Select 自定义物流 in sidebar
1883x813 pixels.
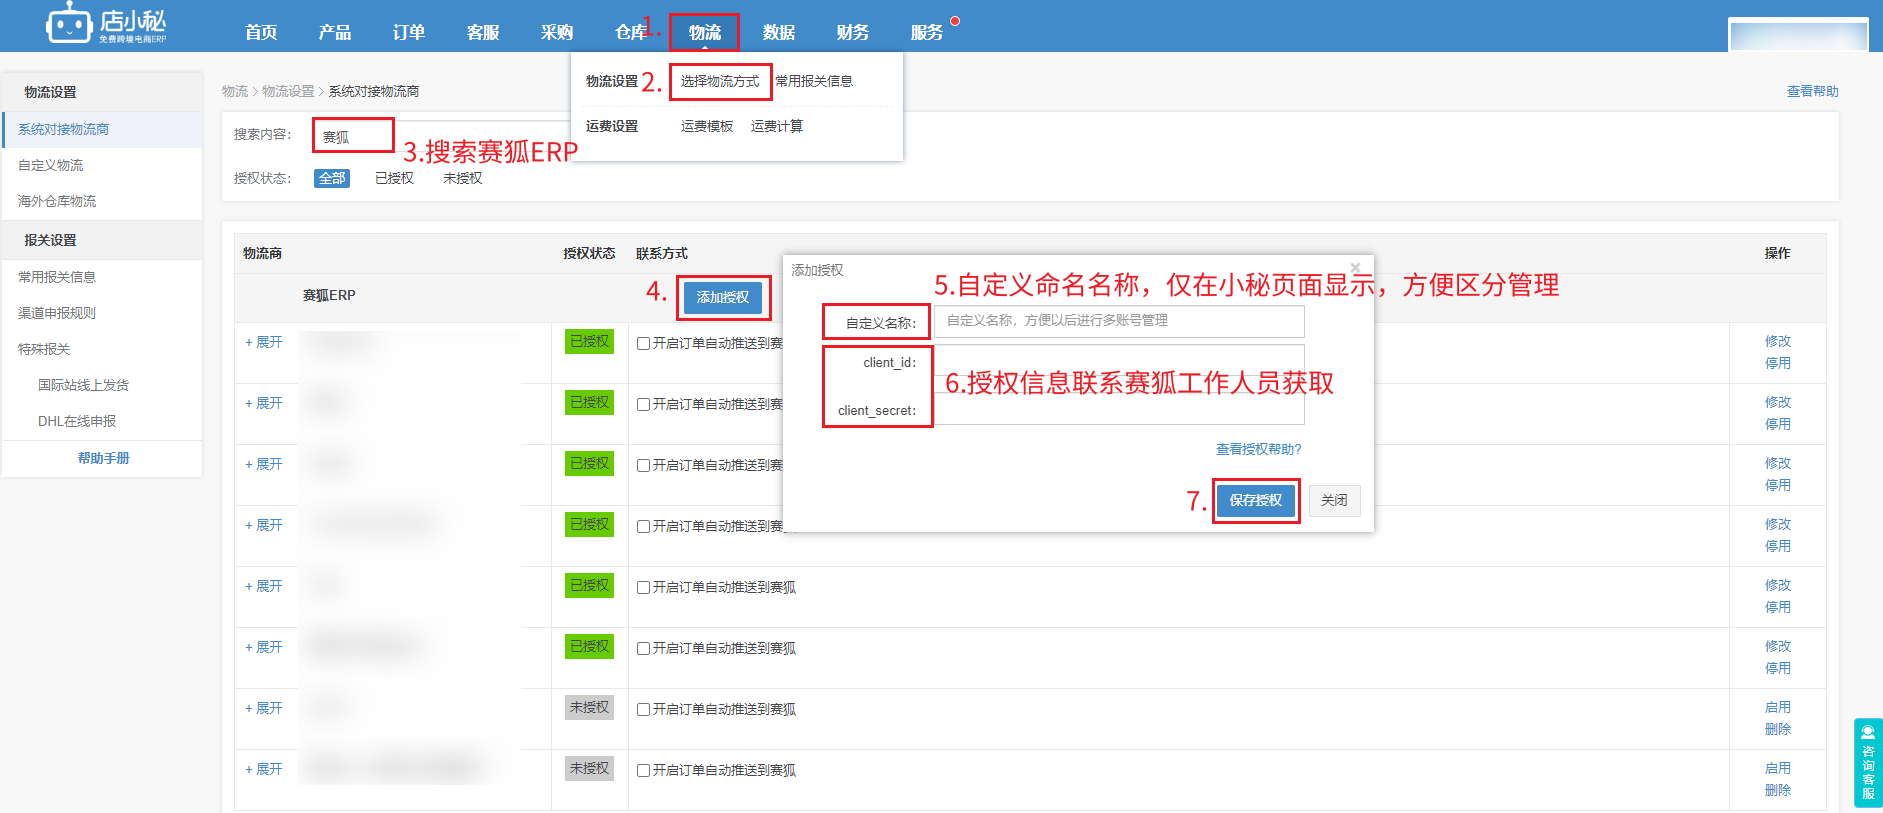[x=102, y=165]
